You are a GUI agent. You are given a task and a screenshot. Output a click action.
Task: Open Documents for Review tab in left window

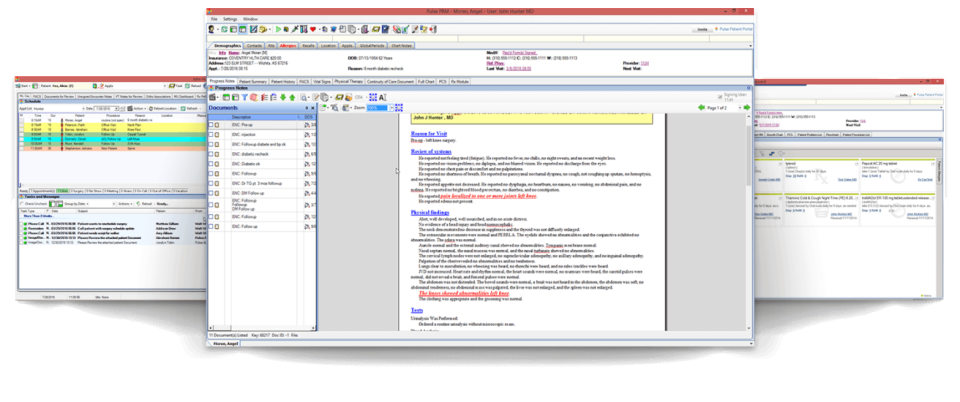(x=59, y=97)
